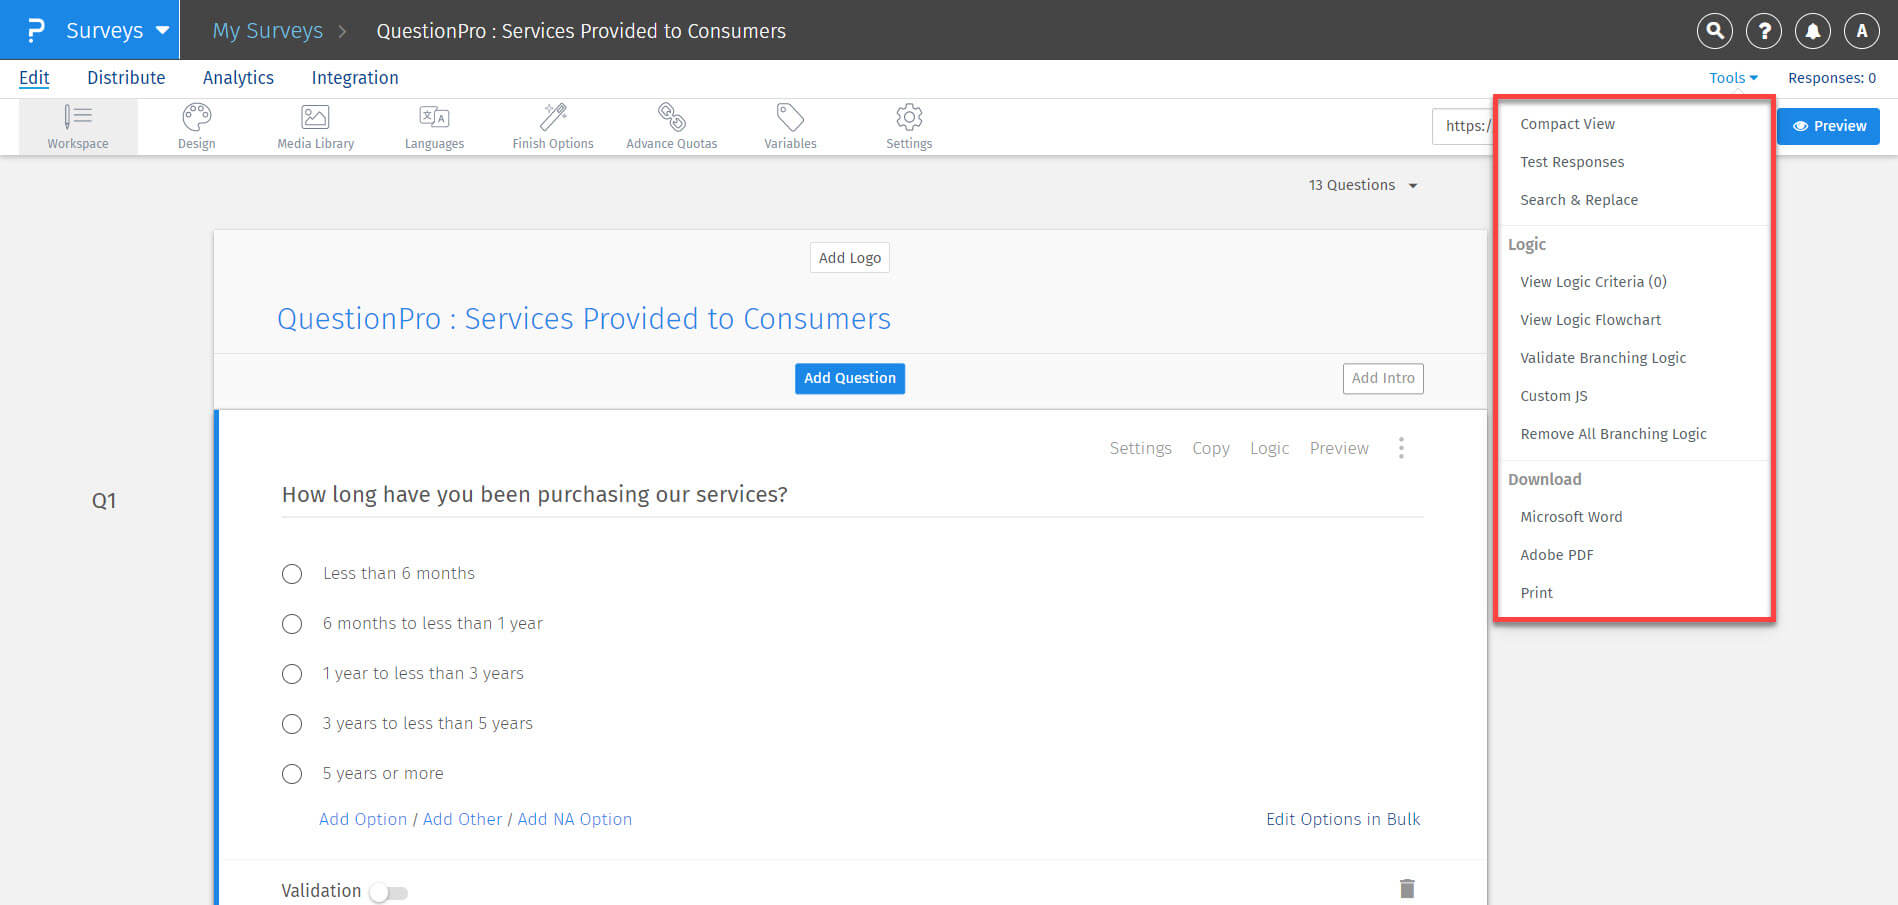Viewport: 1898px width, 905px height.
Task: Click the survey URL input field
Action: 1464,126
